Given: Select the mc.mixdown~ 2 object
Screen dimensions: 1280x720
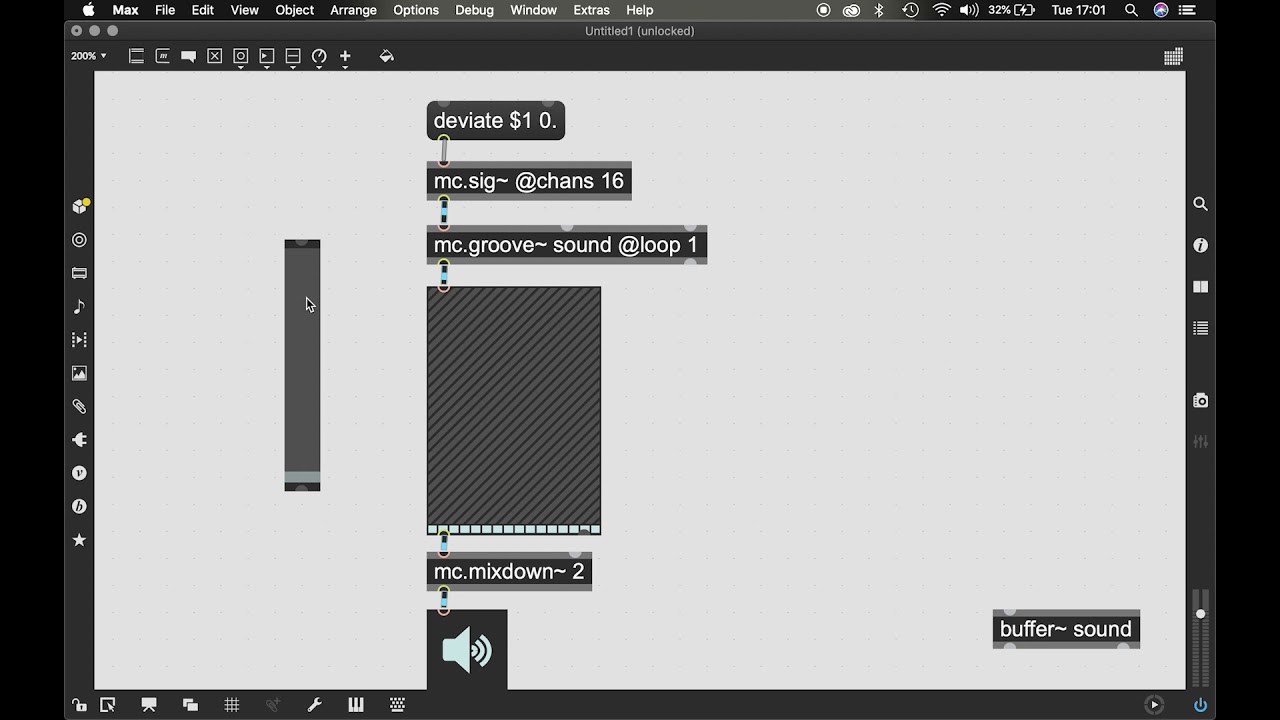Looking at the screenshot, I should point(509,571).
